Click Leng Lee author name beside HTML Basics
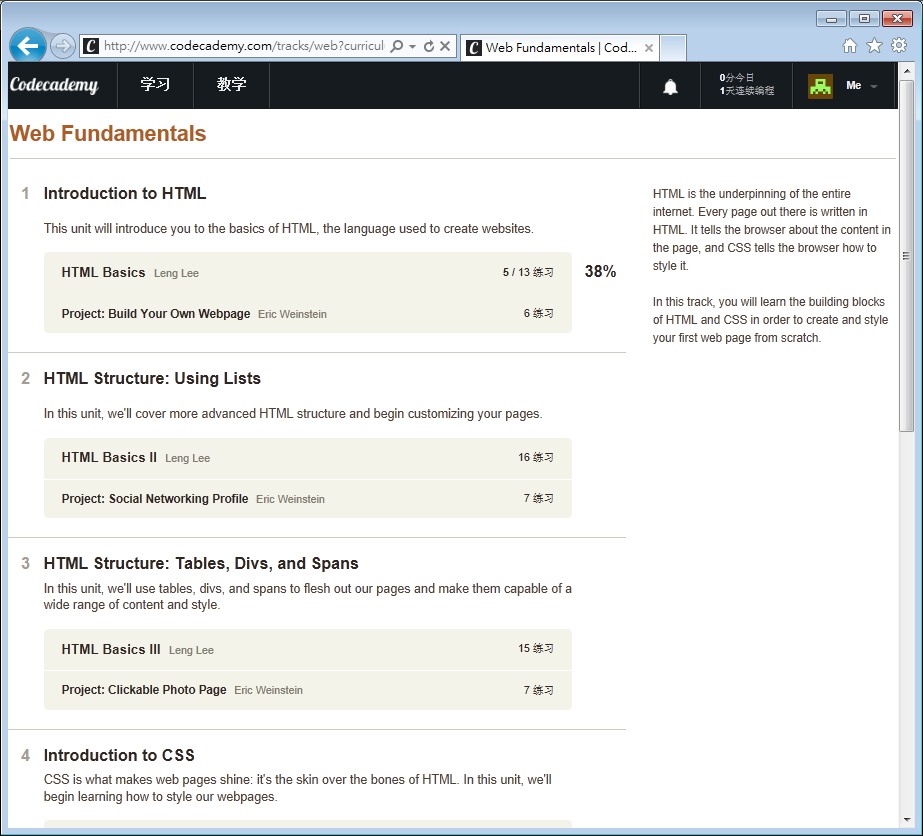923x836 pixels. point(177,273)
